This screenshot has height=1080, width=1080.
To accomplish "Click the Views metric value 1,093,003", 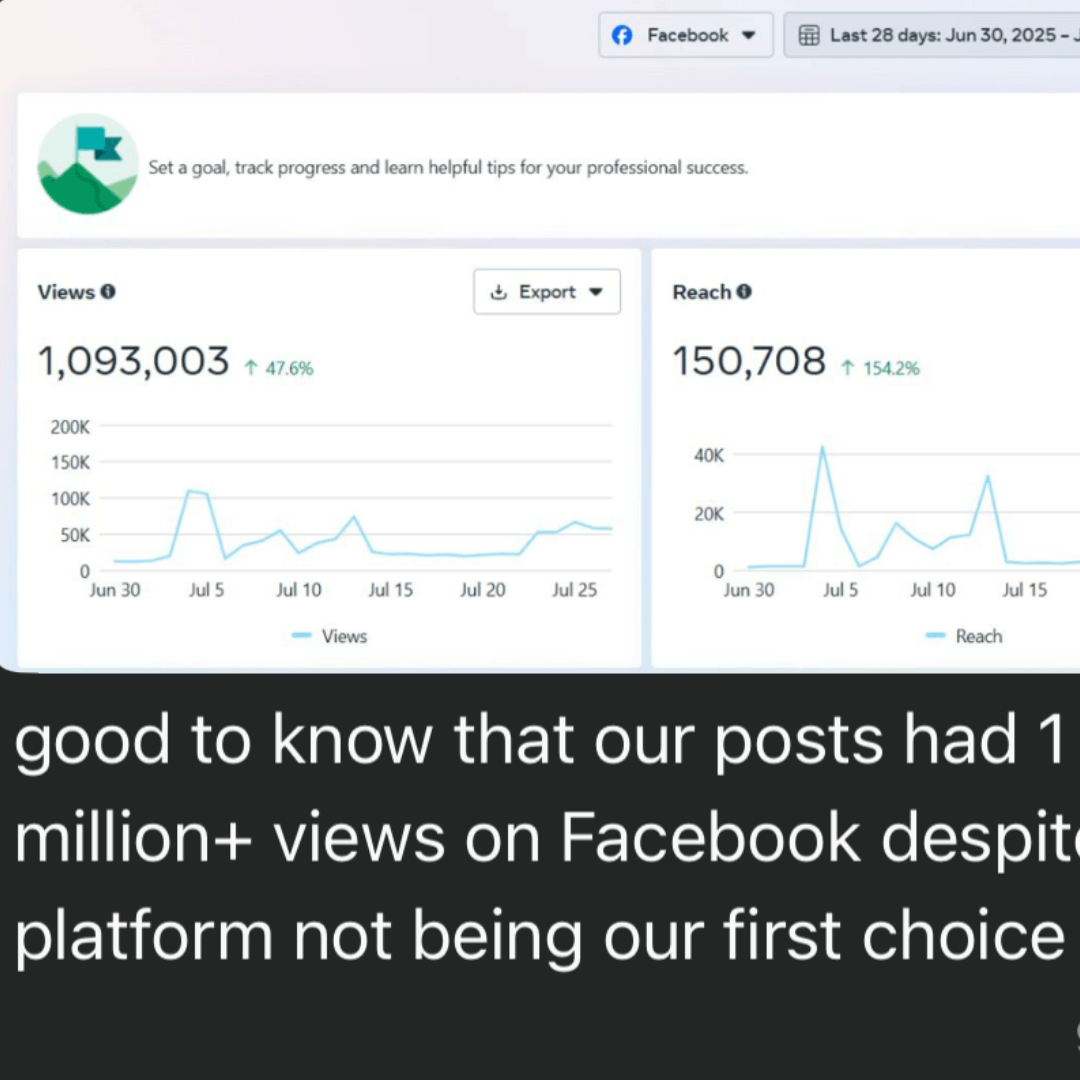I will (x=133, y=361).
